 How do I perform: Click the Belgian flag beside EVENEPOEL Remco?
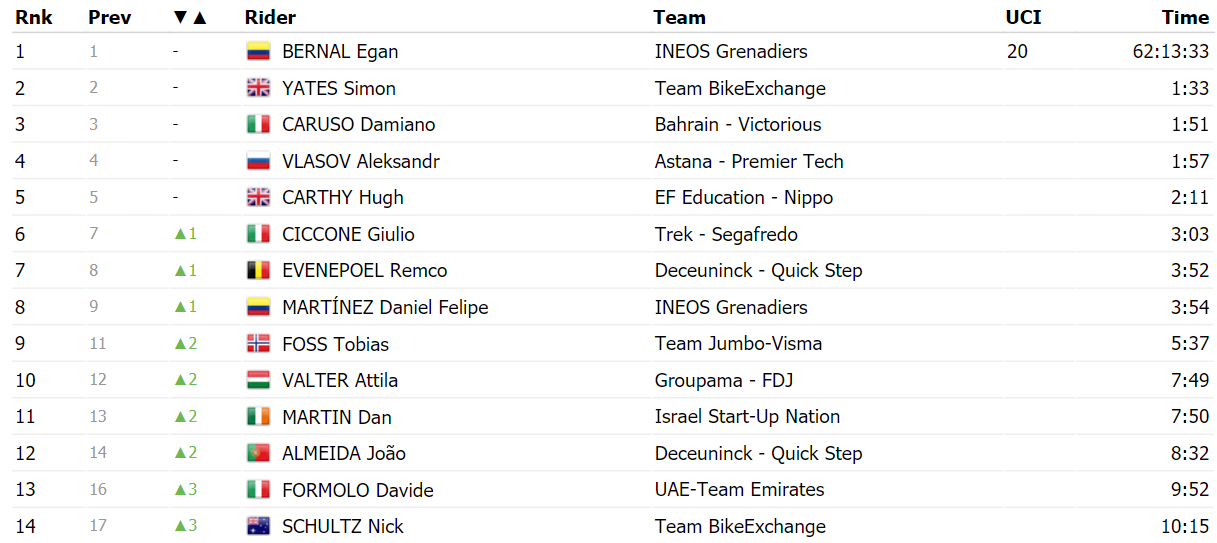point(258,271)
